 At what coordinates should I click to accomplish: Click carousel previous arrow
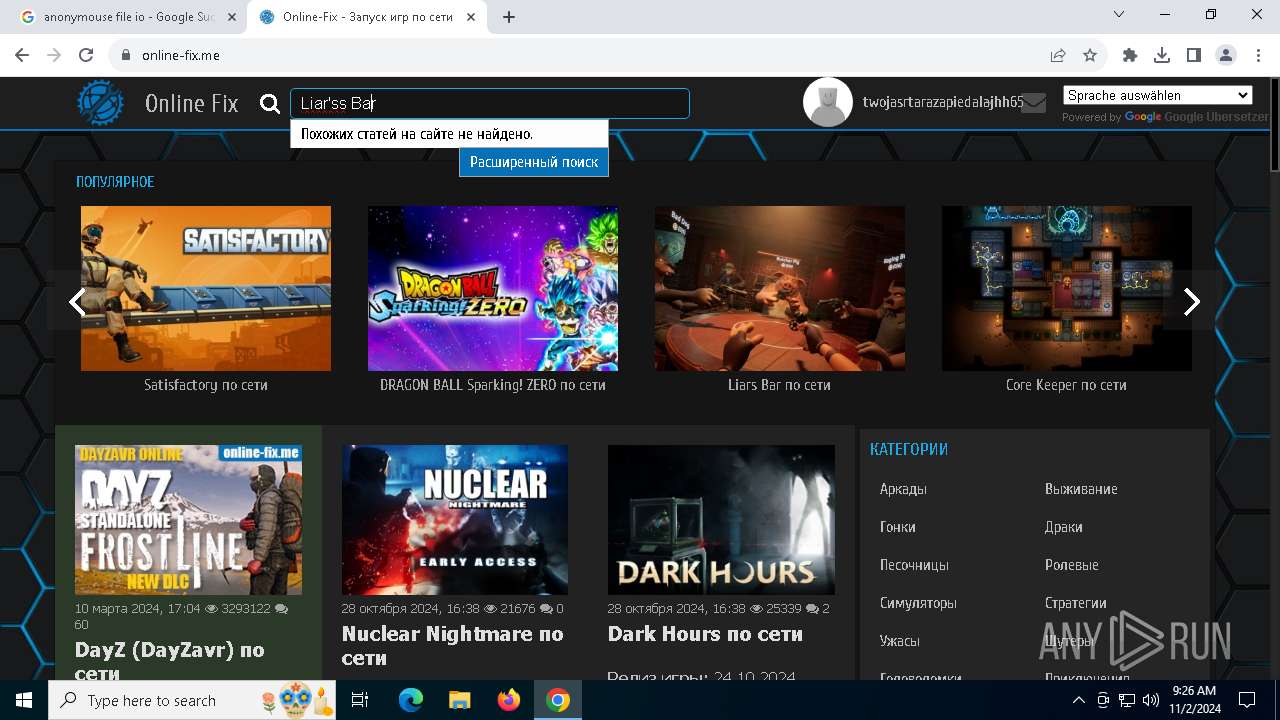(76, 302)
